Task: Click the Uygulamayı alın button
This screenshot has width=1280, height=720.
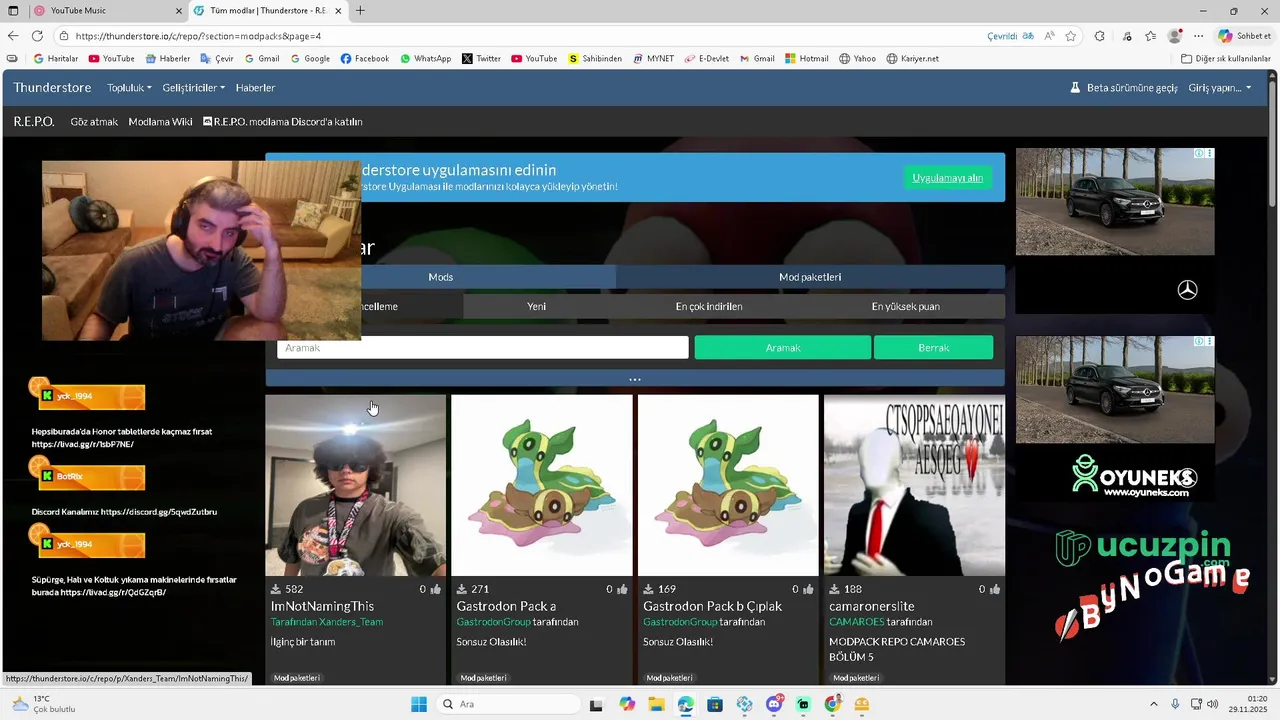Action: pyautogui.click(x=947, y=178)
